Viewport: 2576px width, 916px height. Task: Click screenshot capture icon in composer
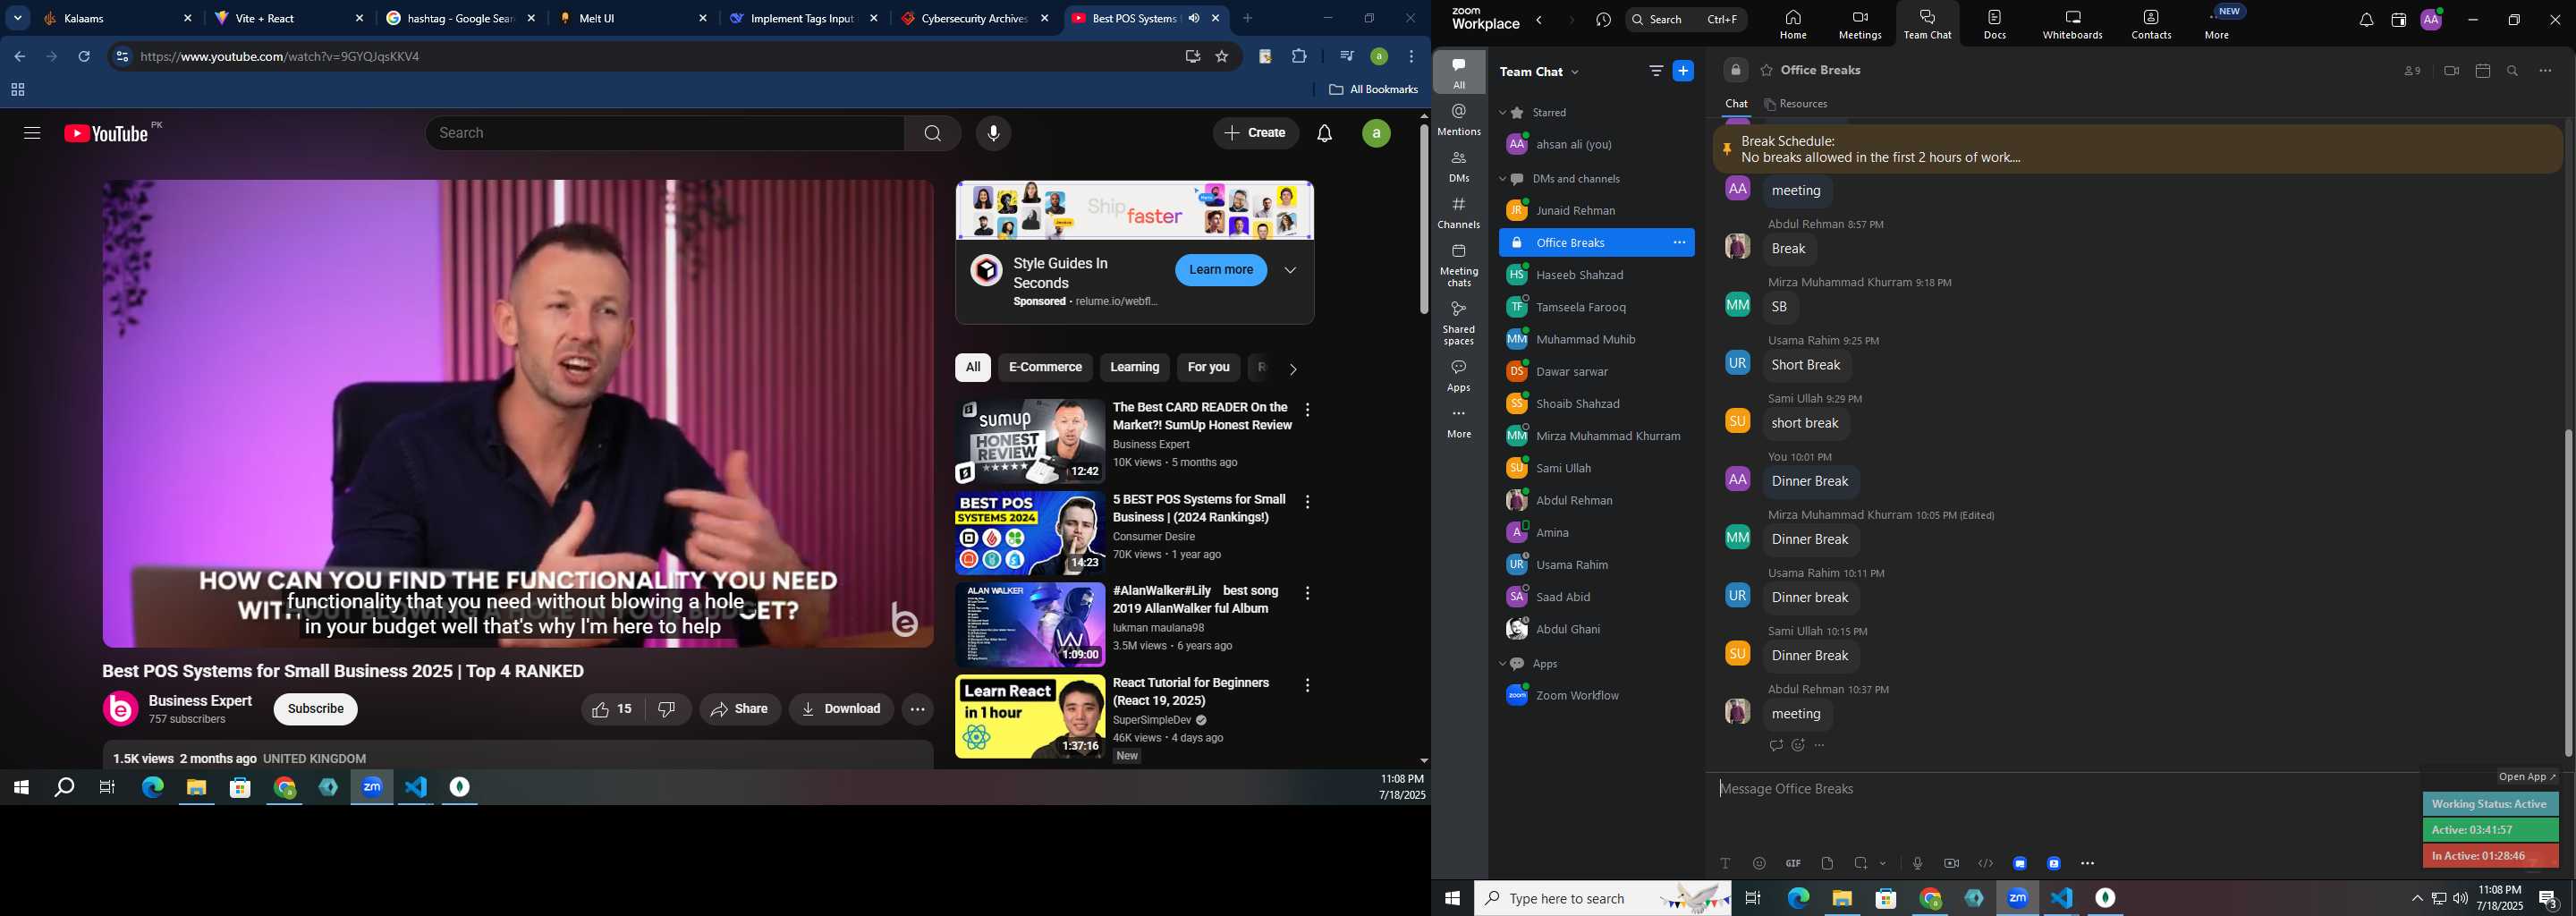click(x=1860, y=863)
